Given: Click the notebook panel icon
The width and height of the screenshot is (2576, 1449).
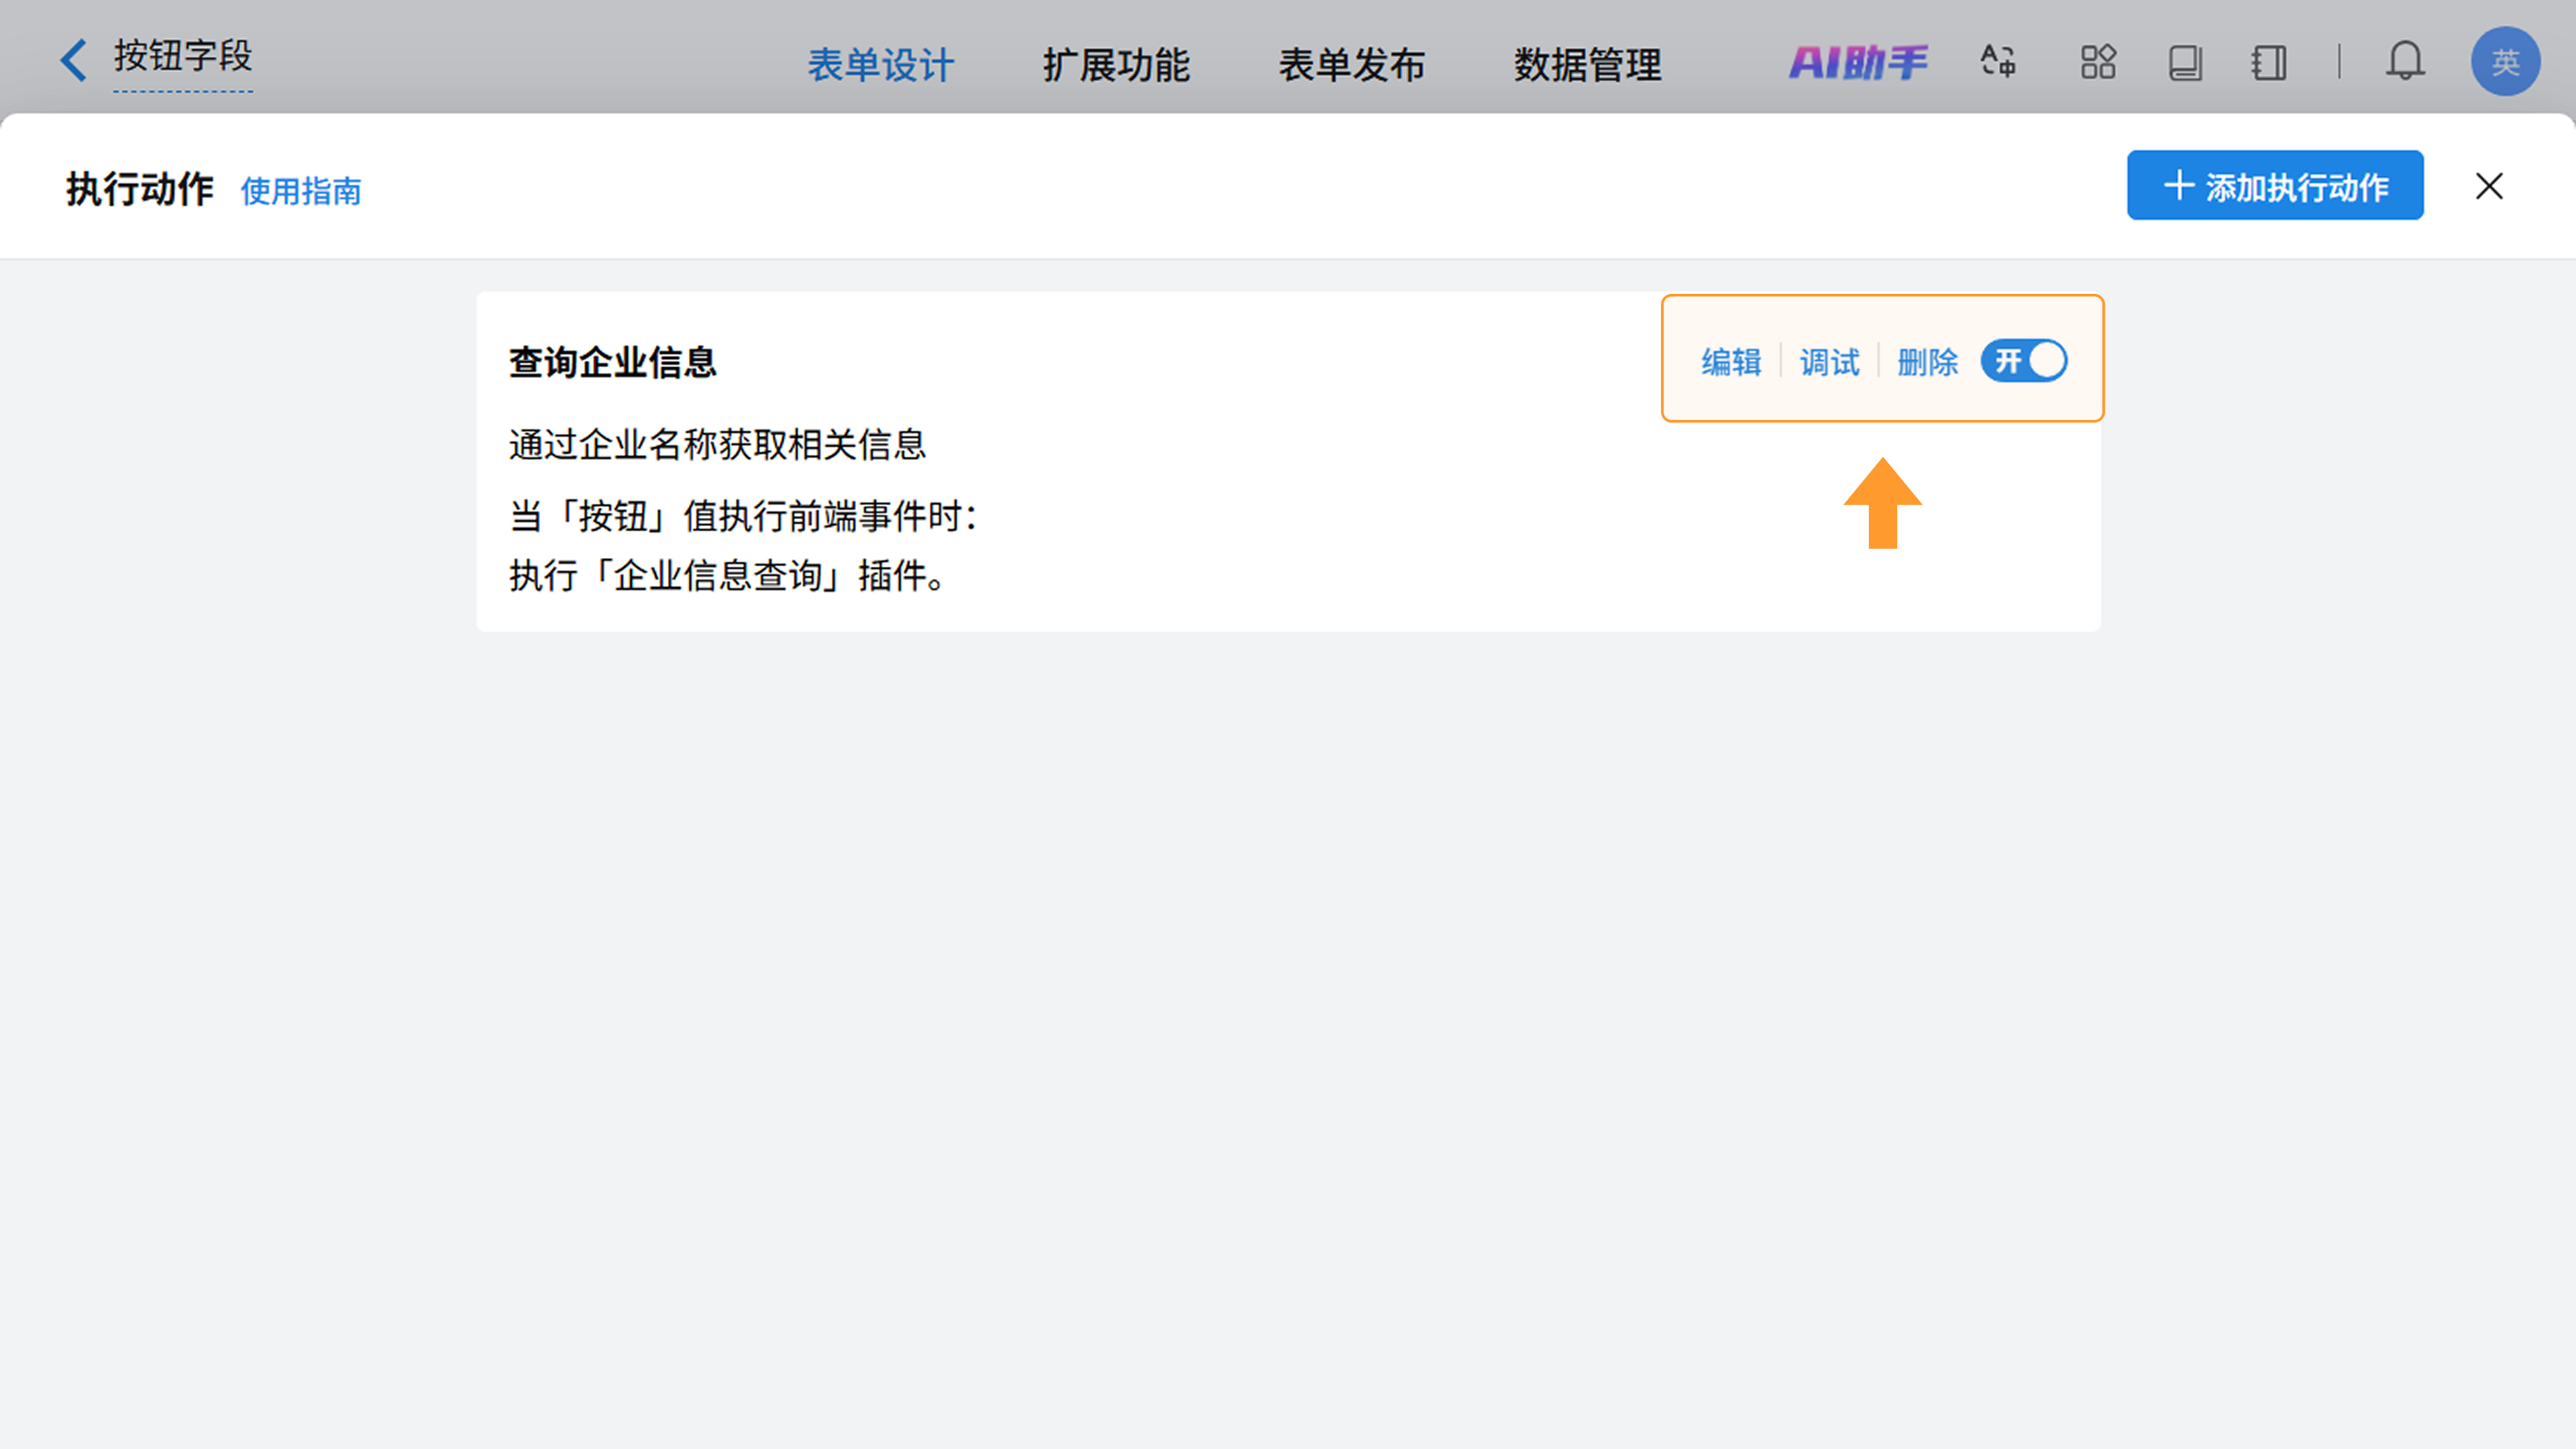Looking at the screenshot, I should click(x=2269, y=62).
